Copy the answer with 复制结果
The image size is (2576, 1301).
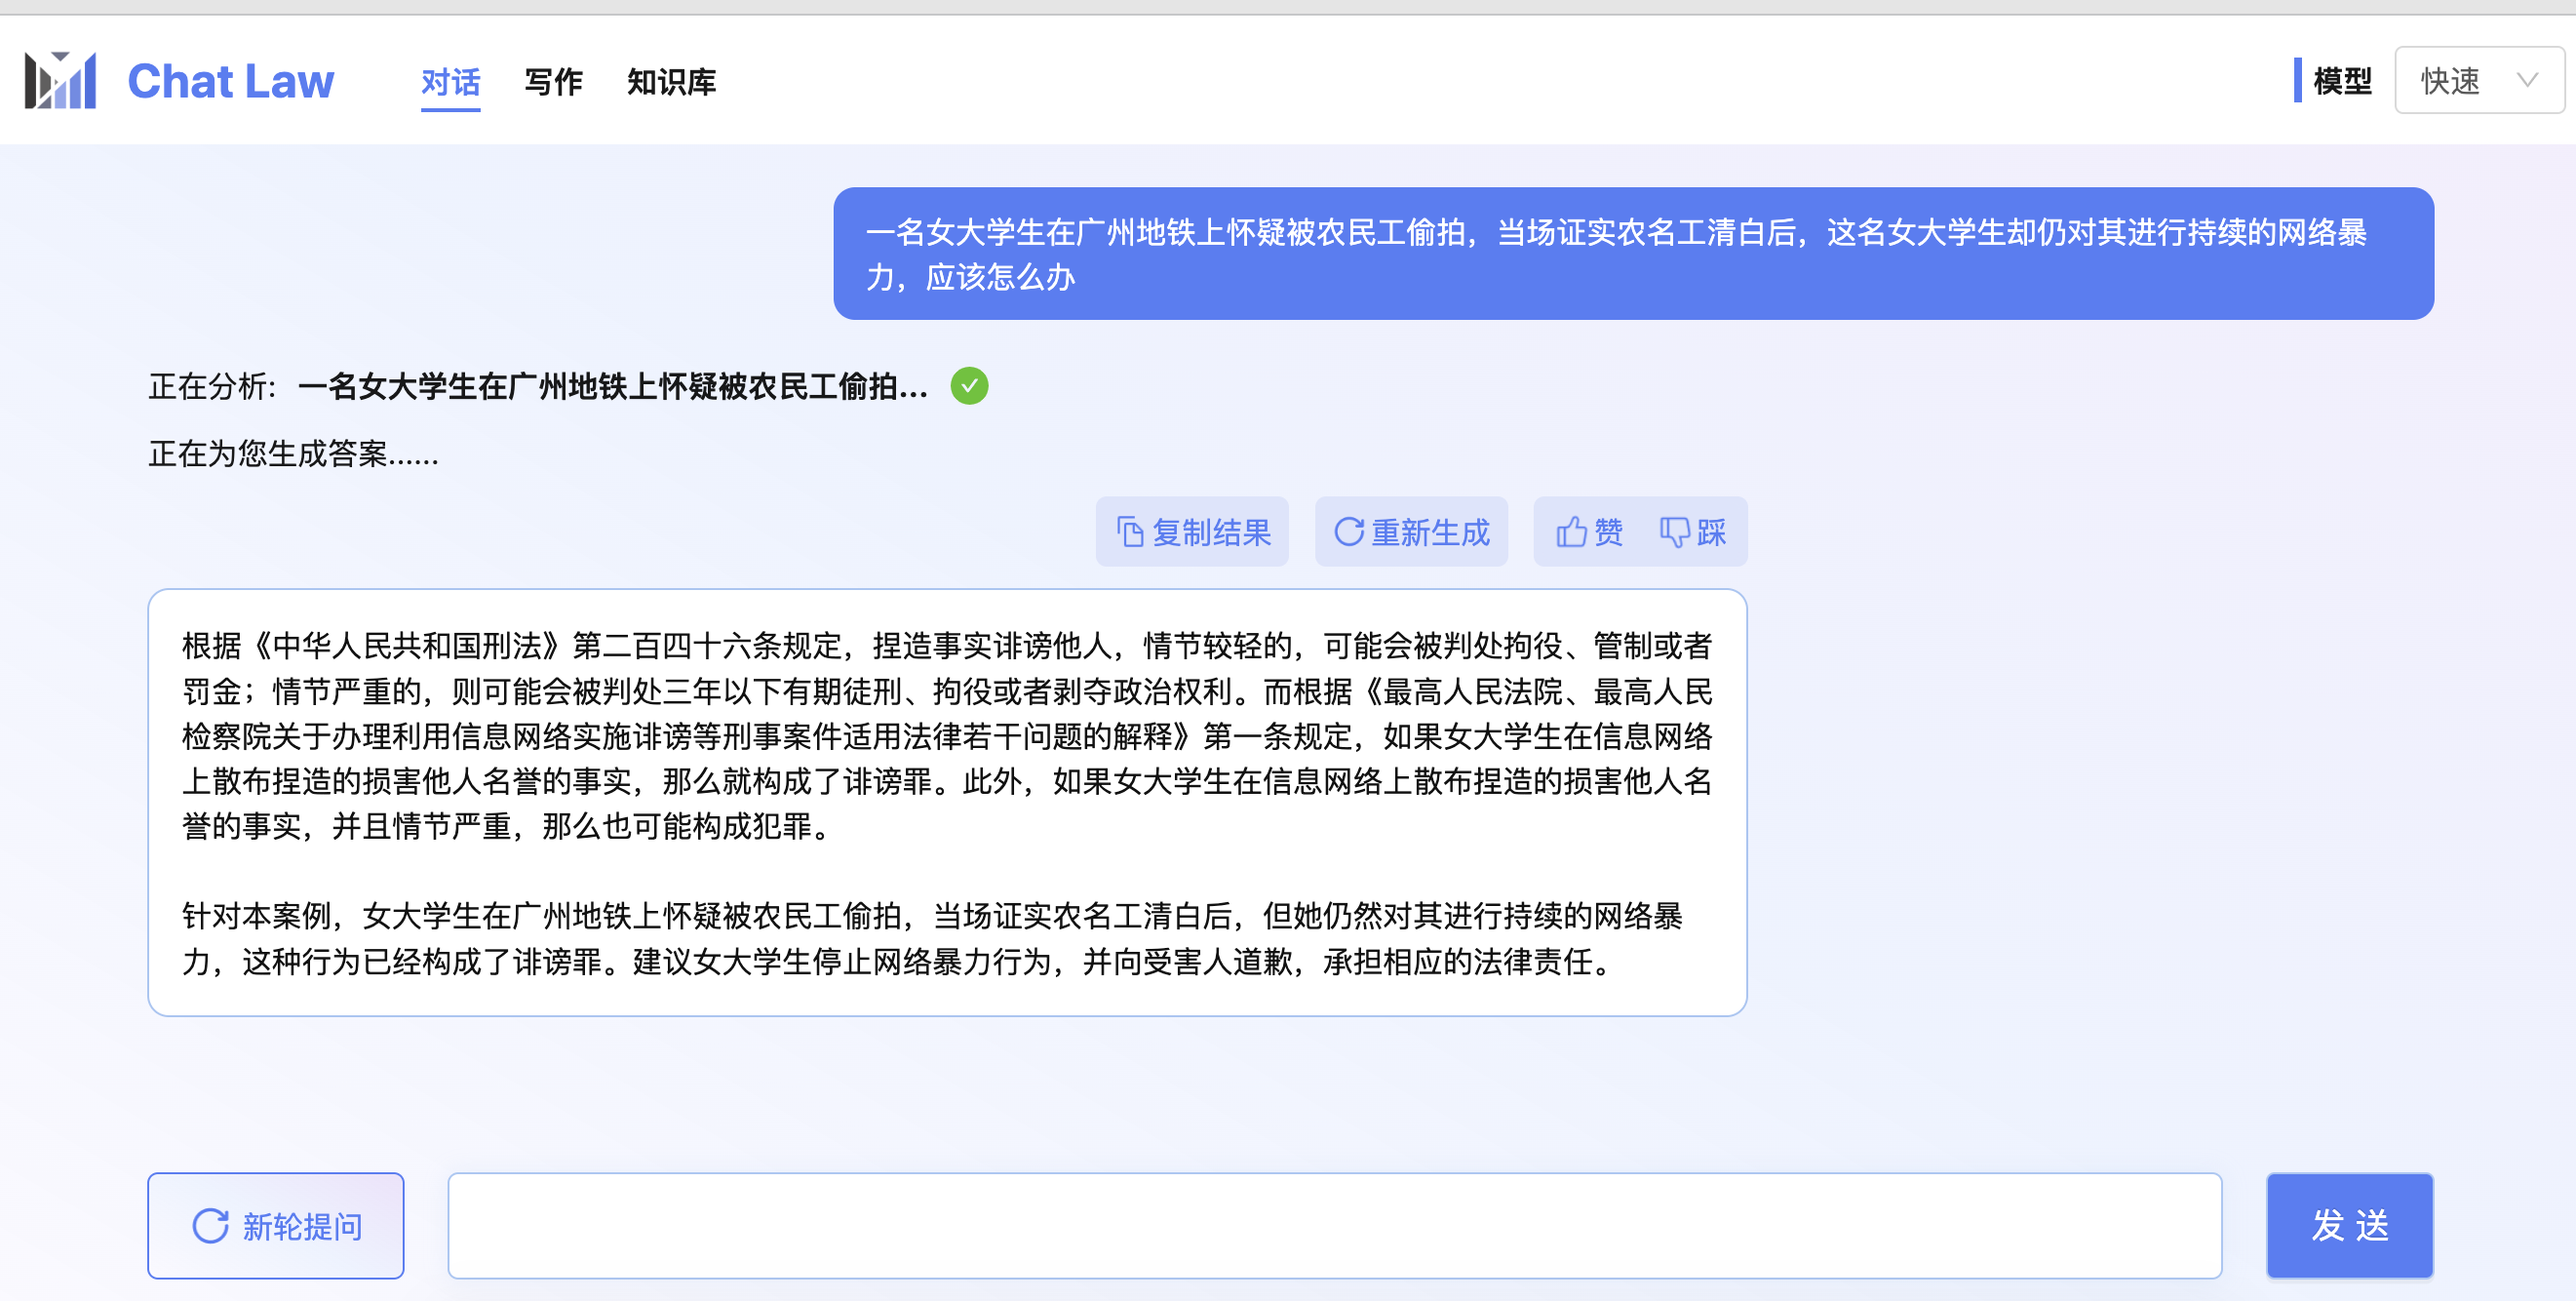[x=1192, y=532]
